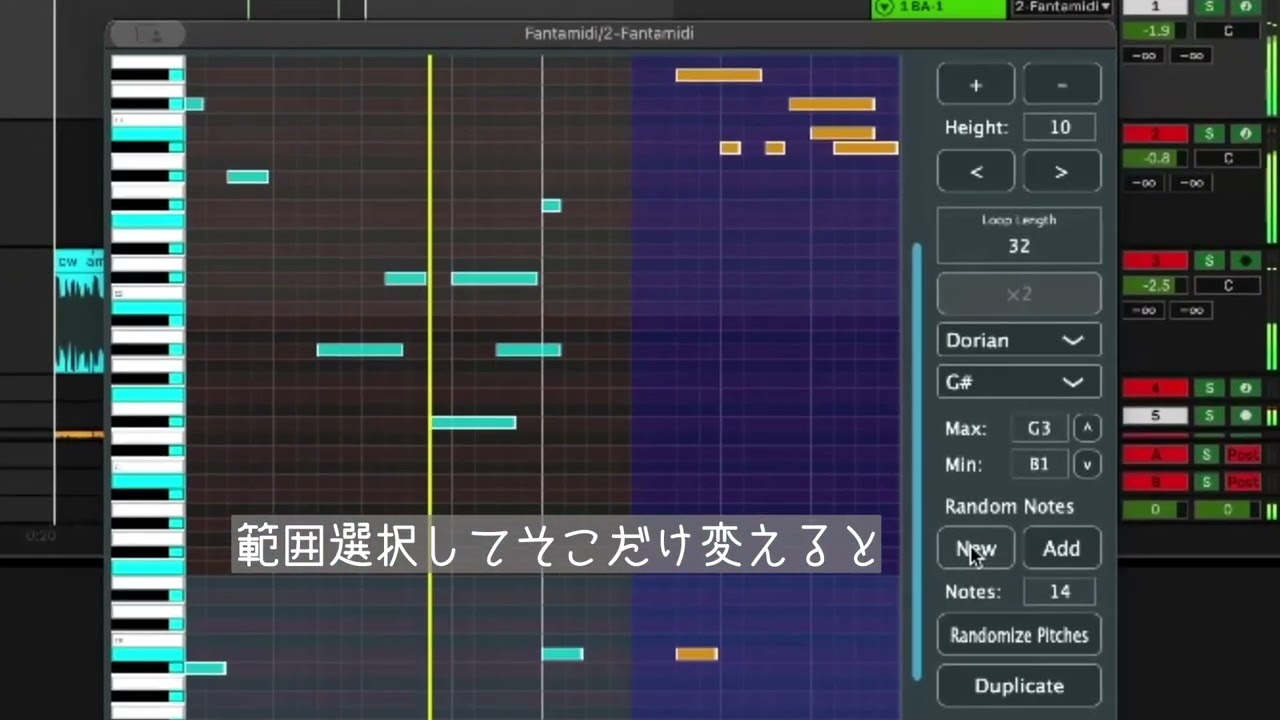Toggle return track A activator
Viewport: 1280px width, 720px height.
1156,455
